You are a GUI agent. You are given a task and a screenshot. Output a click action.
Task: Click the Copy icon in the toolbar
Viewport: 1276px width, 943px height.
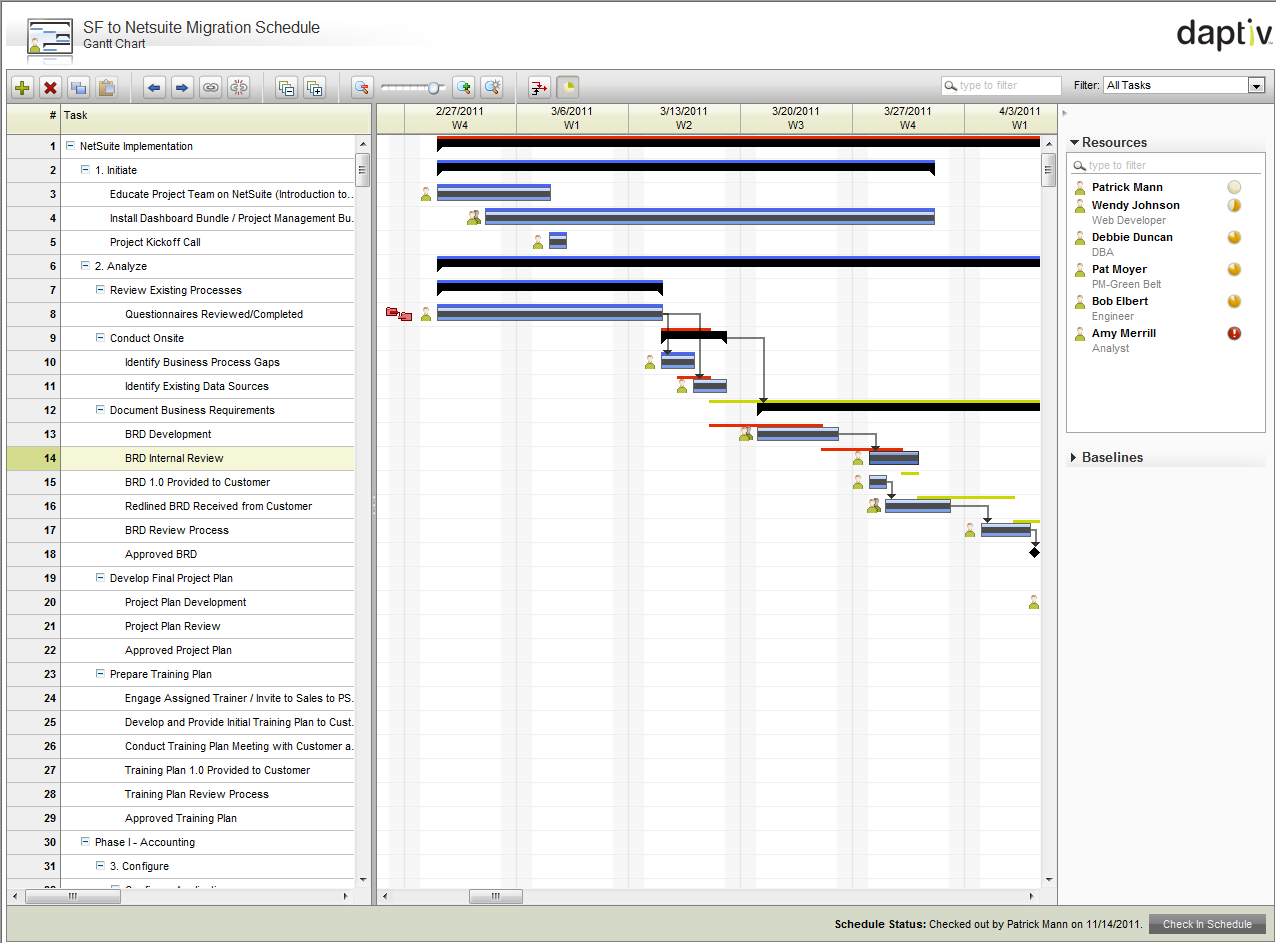point(78,88)
